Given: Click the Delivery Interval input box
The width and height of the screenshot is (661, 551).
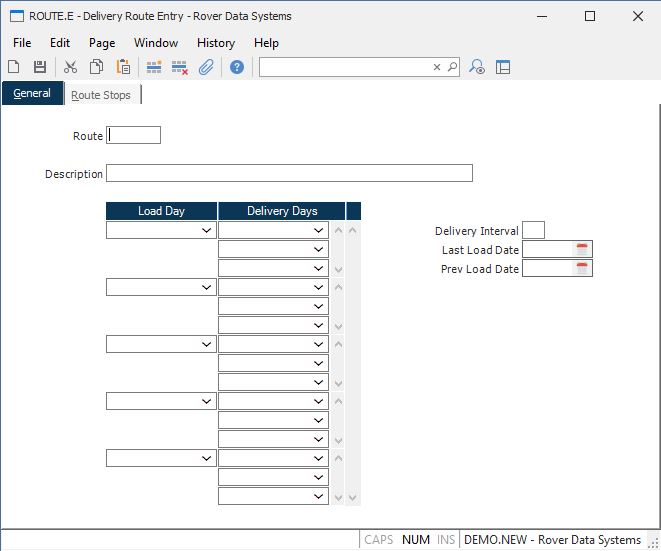Looking at the screenshot, I should click(533, 230).
